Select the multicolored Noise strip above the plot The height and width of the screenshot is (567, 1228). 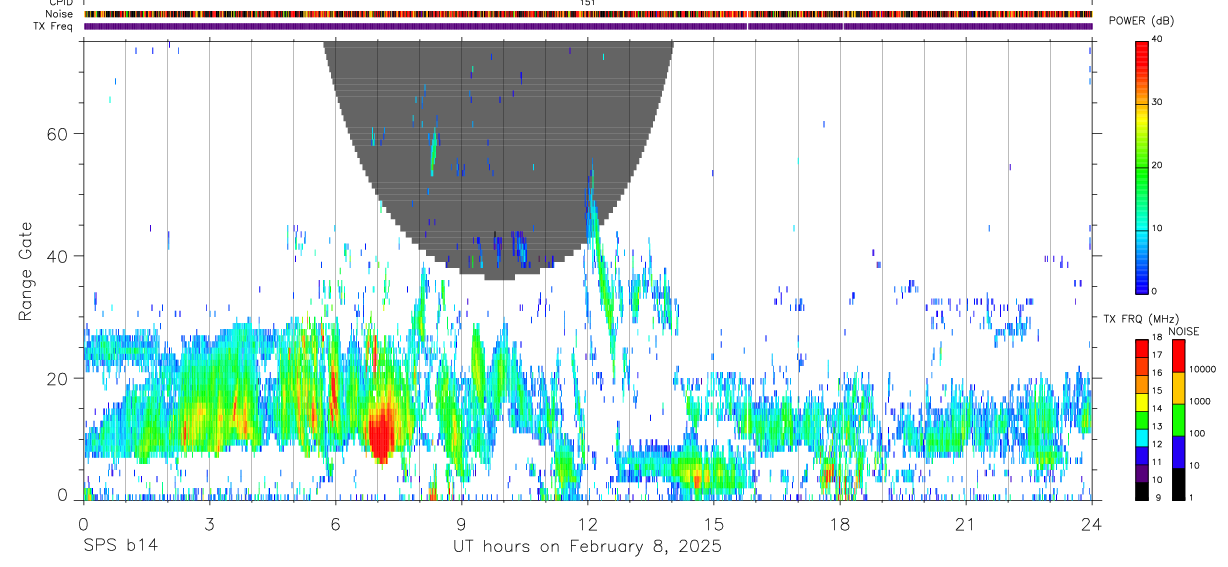(588, 14)
